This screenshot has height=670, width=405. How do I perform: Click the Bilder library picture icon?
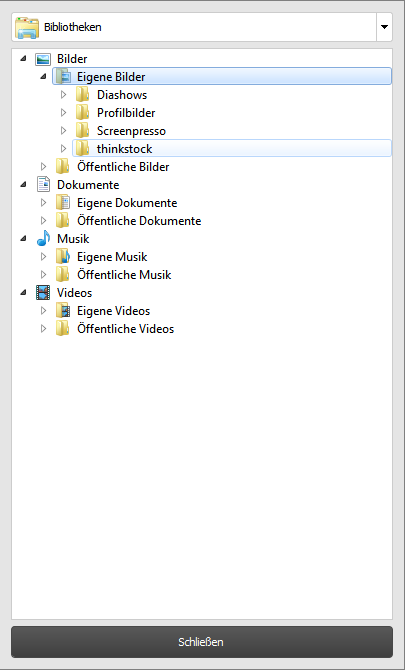[x=43, y=59]
